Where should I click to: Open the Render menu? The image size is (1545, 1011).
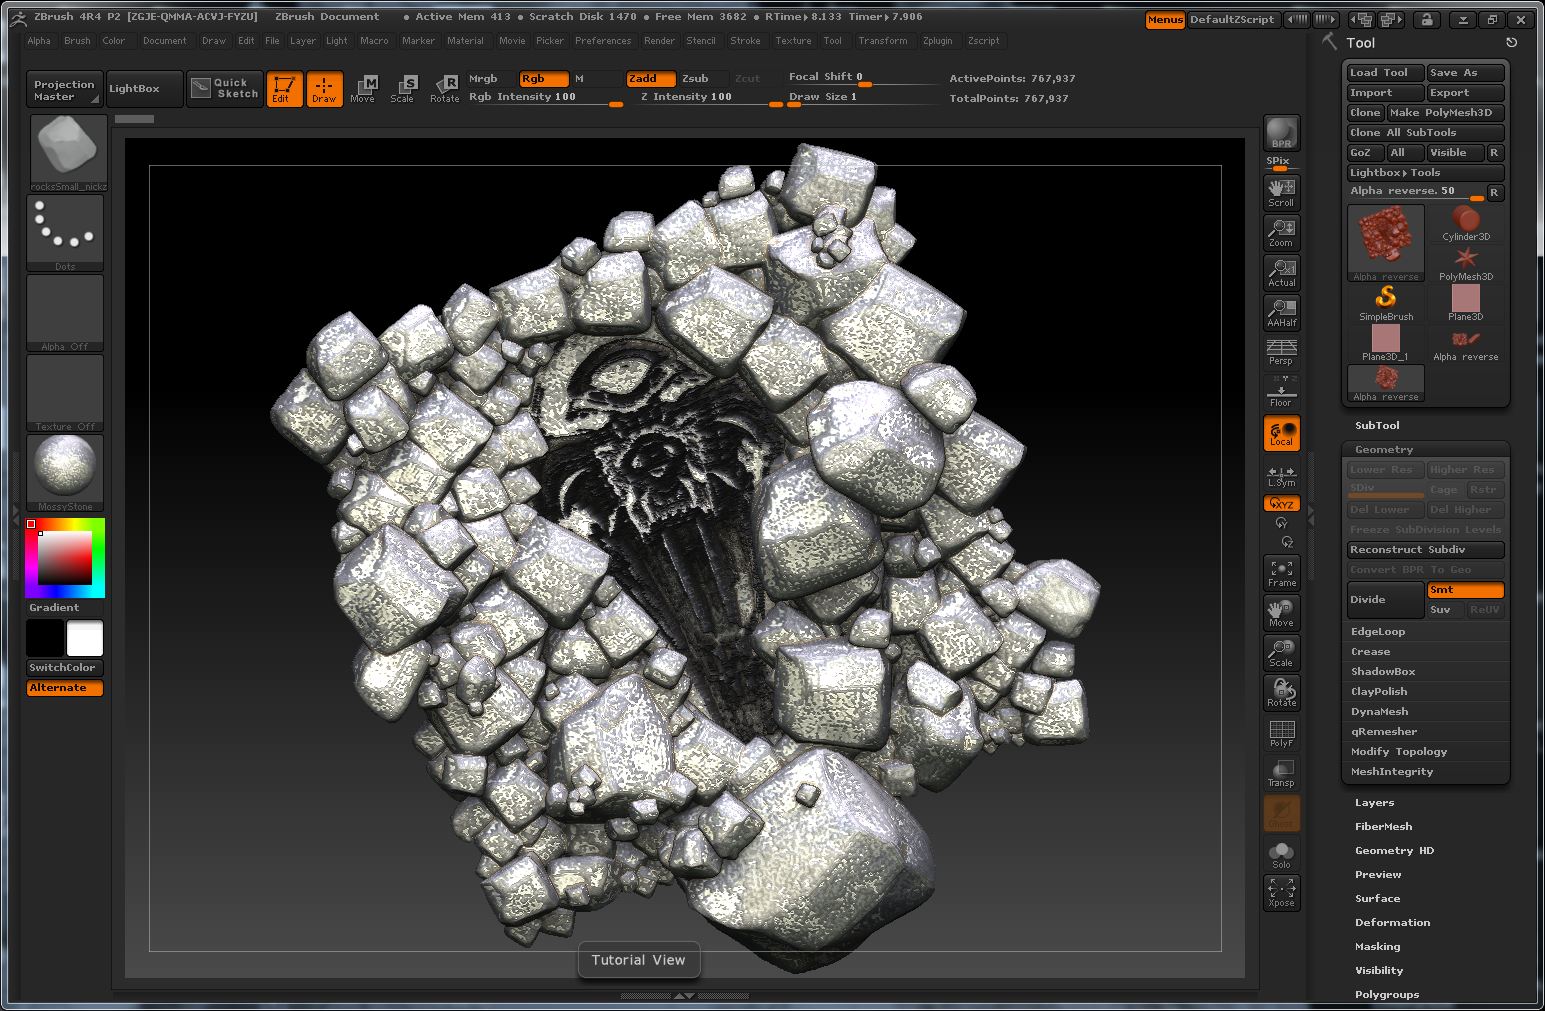(x=659, y=41)
